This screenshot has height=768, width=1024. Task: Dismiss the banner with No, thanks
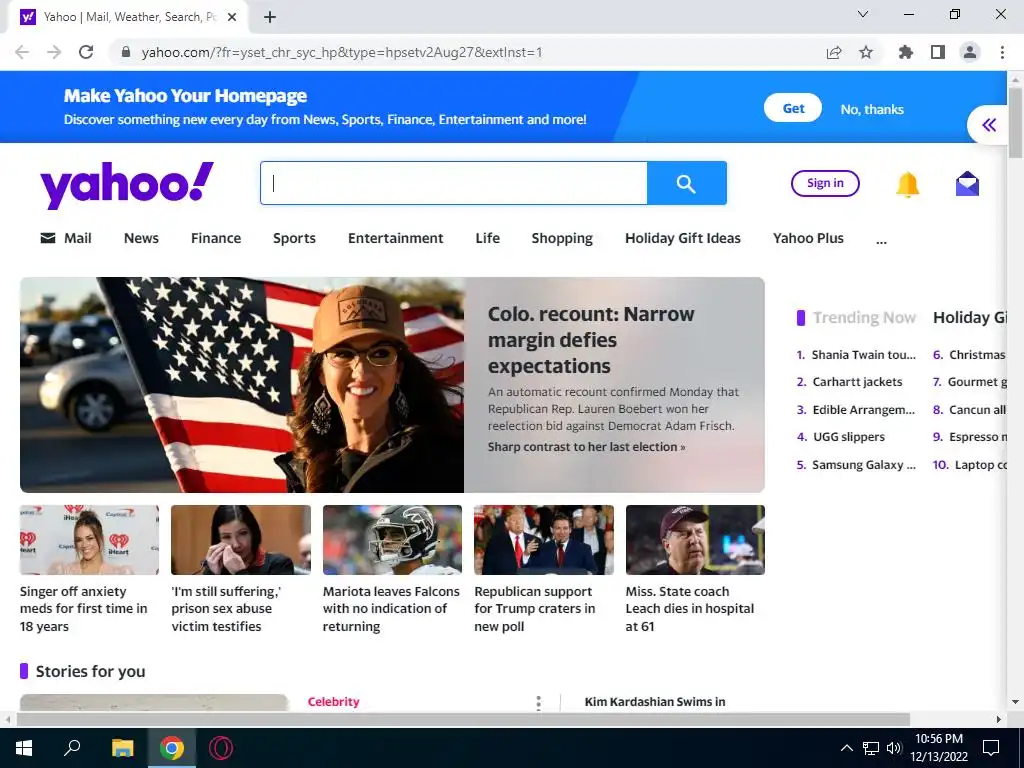[x=872, y=109]
